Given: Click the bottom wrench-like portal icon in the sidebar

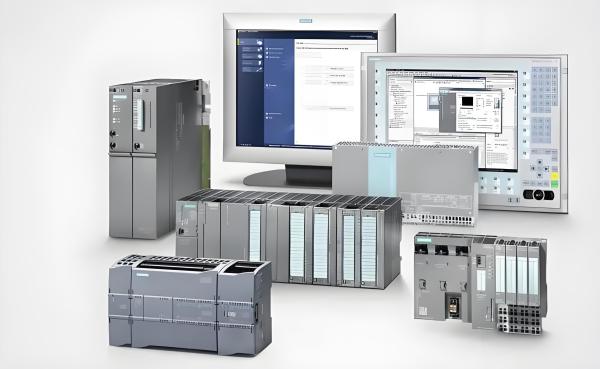Looking at the screenshot, I should click(x=259, y=70).
